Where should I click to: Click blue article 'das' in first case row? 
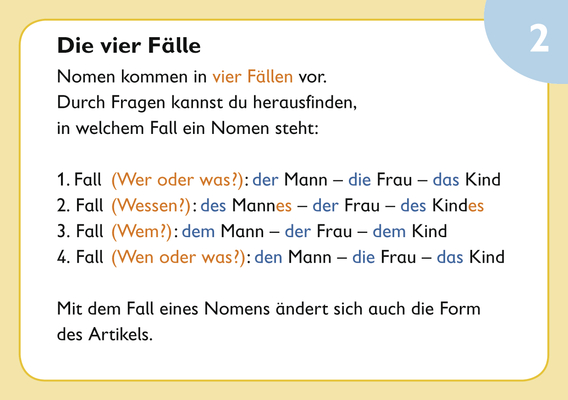[446, 180]
